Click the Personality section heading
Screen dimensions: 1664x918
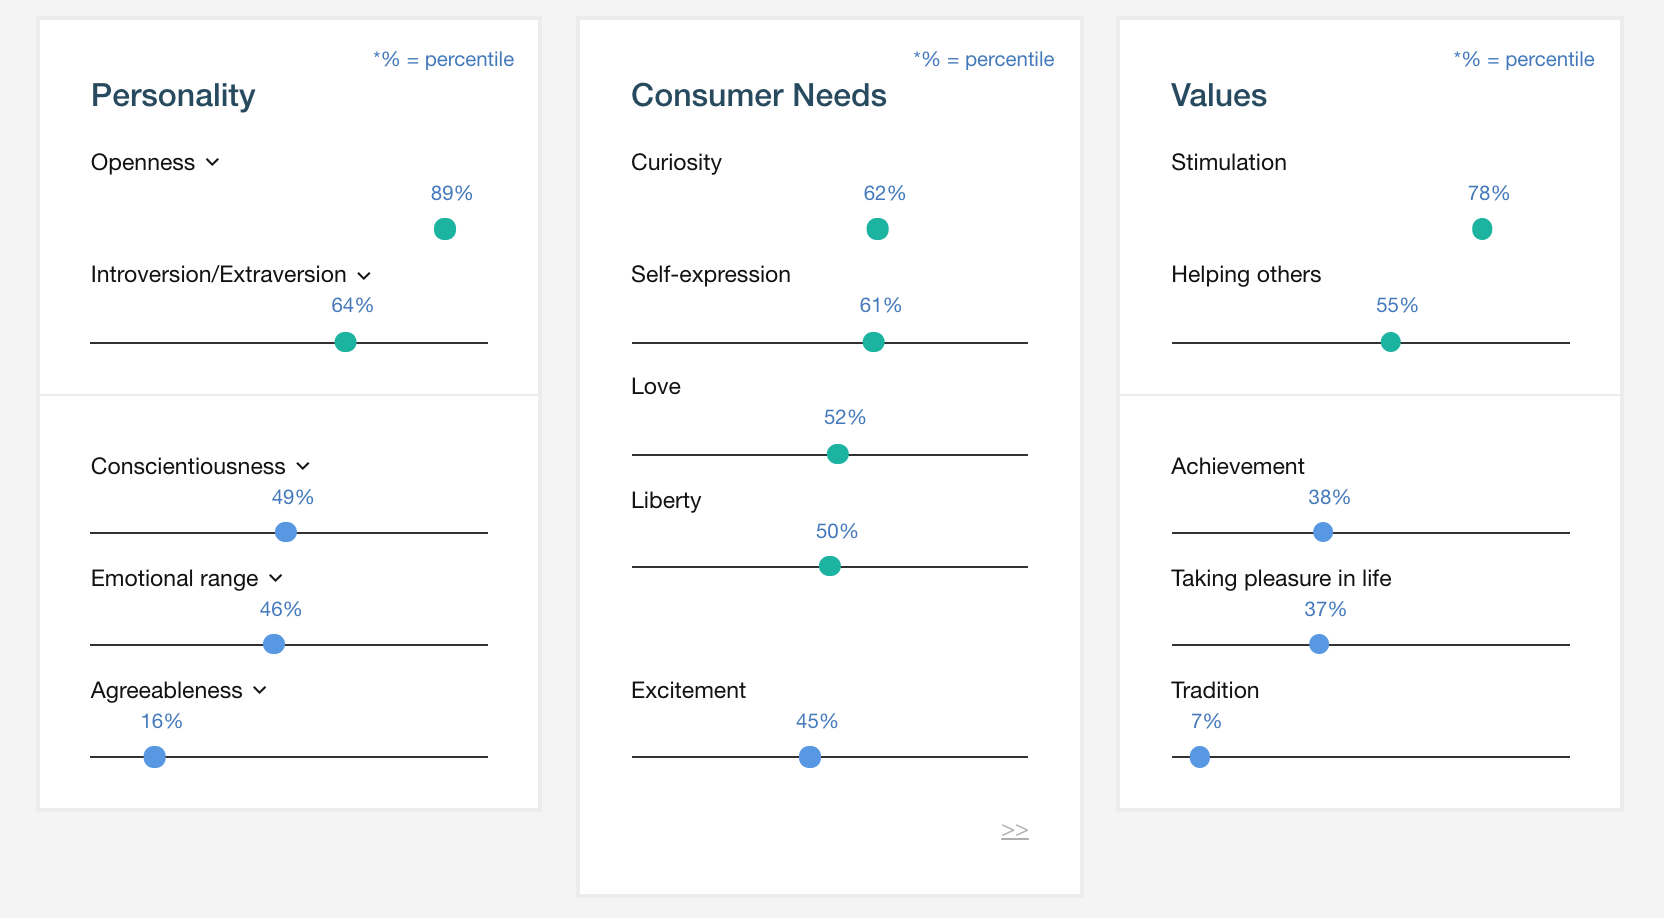coord(173,96)
